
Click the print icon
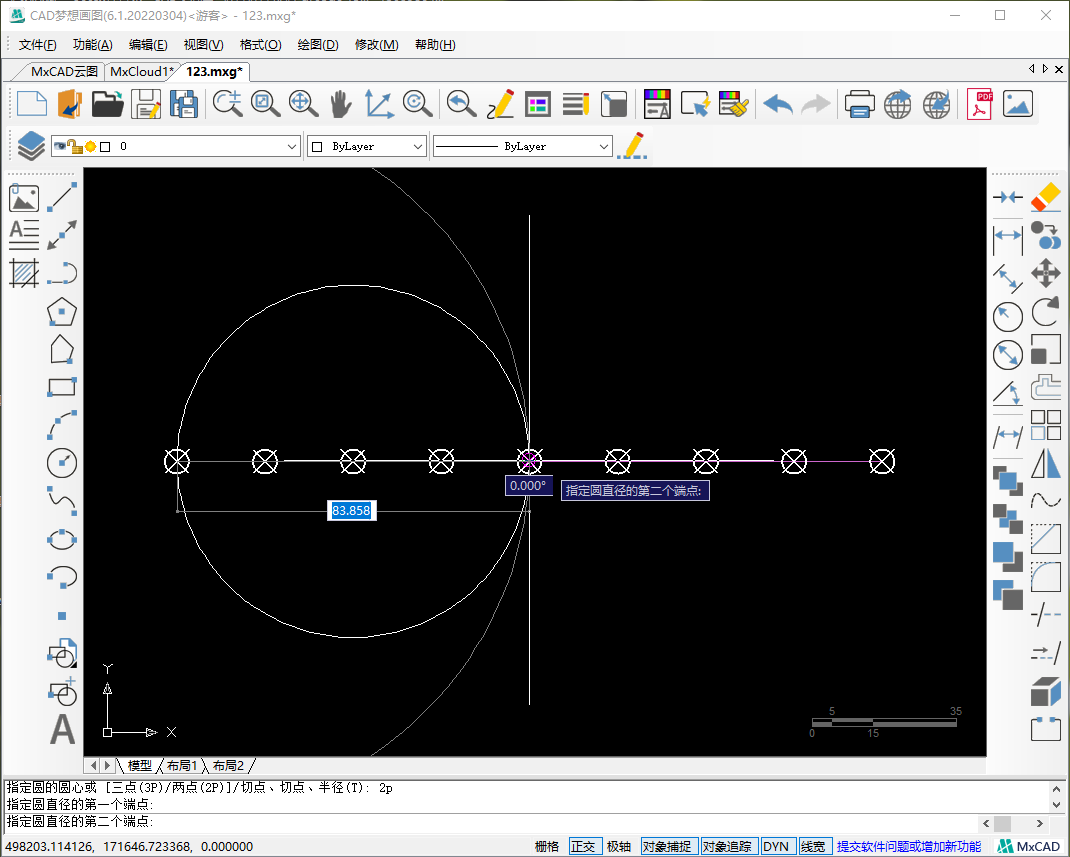(860, 103)
